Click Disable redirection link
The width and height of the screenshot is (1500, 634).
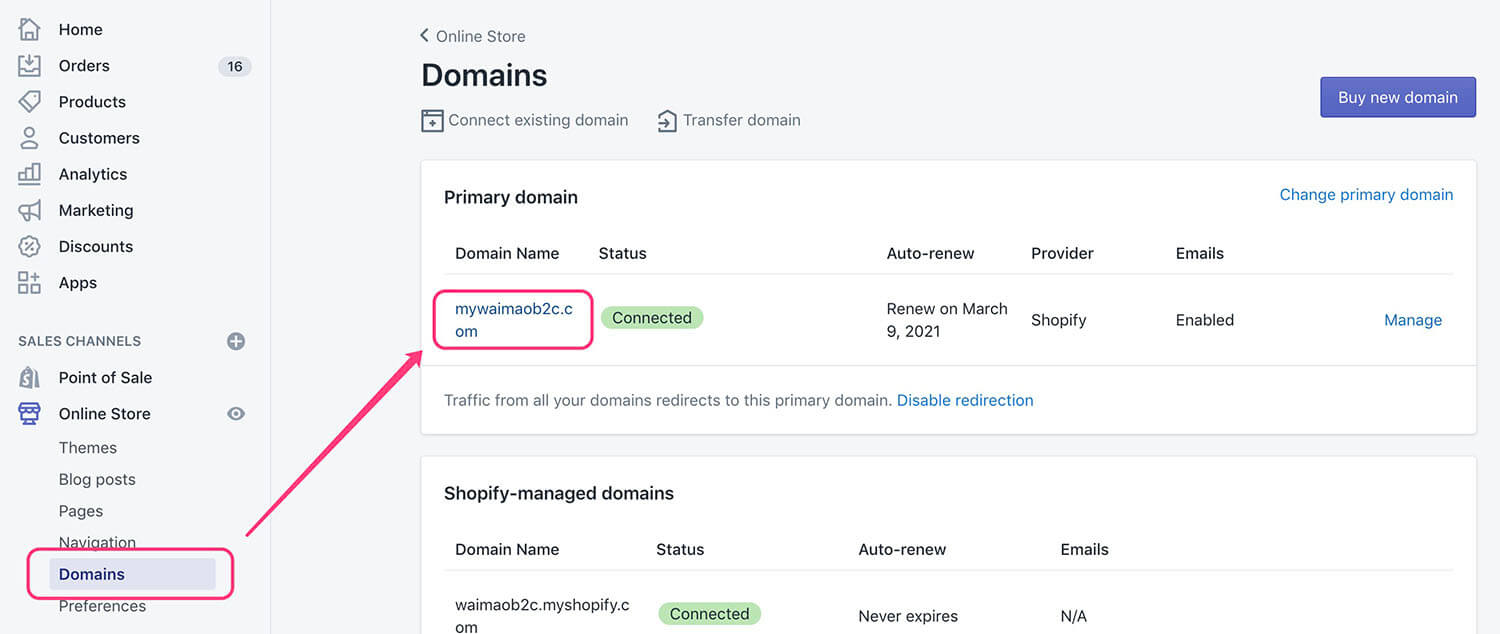click(x=964, y=400)
